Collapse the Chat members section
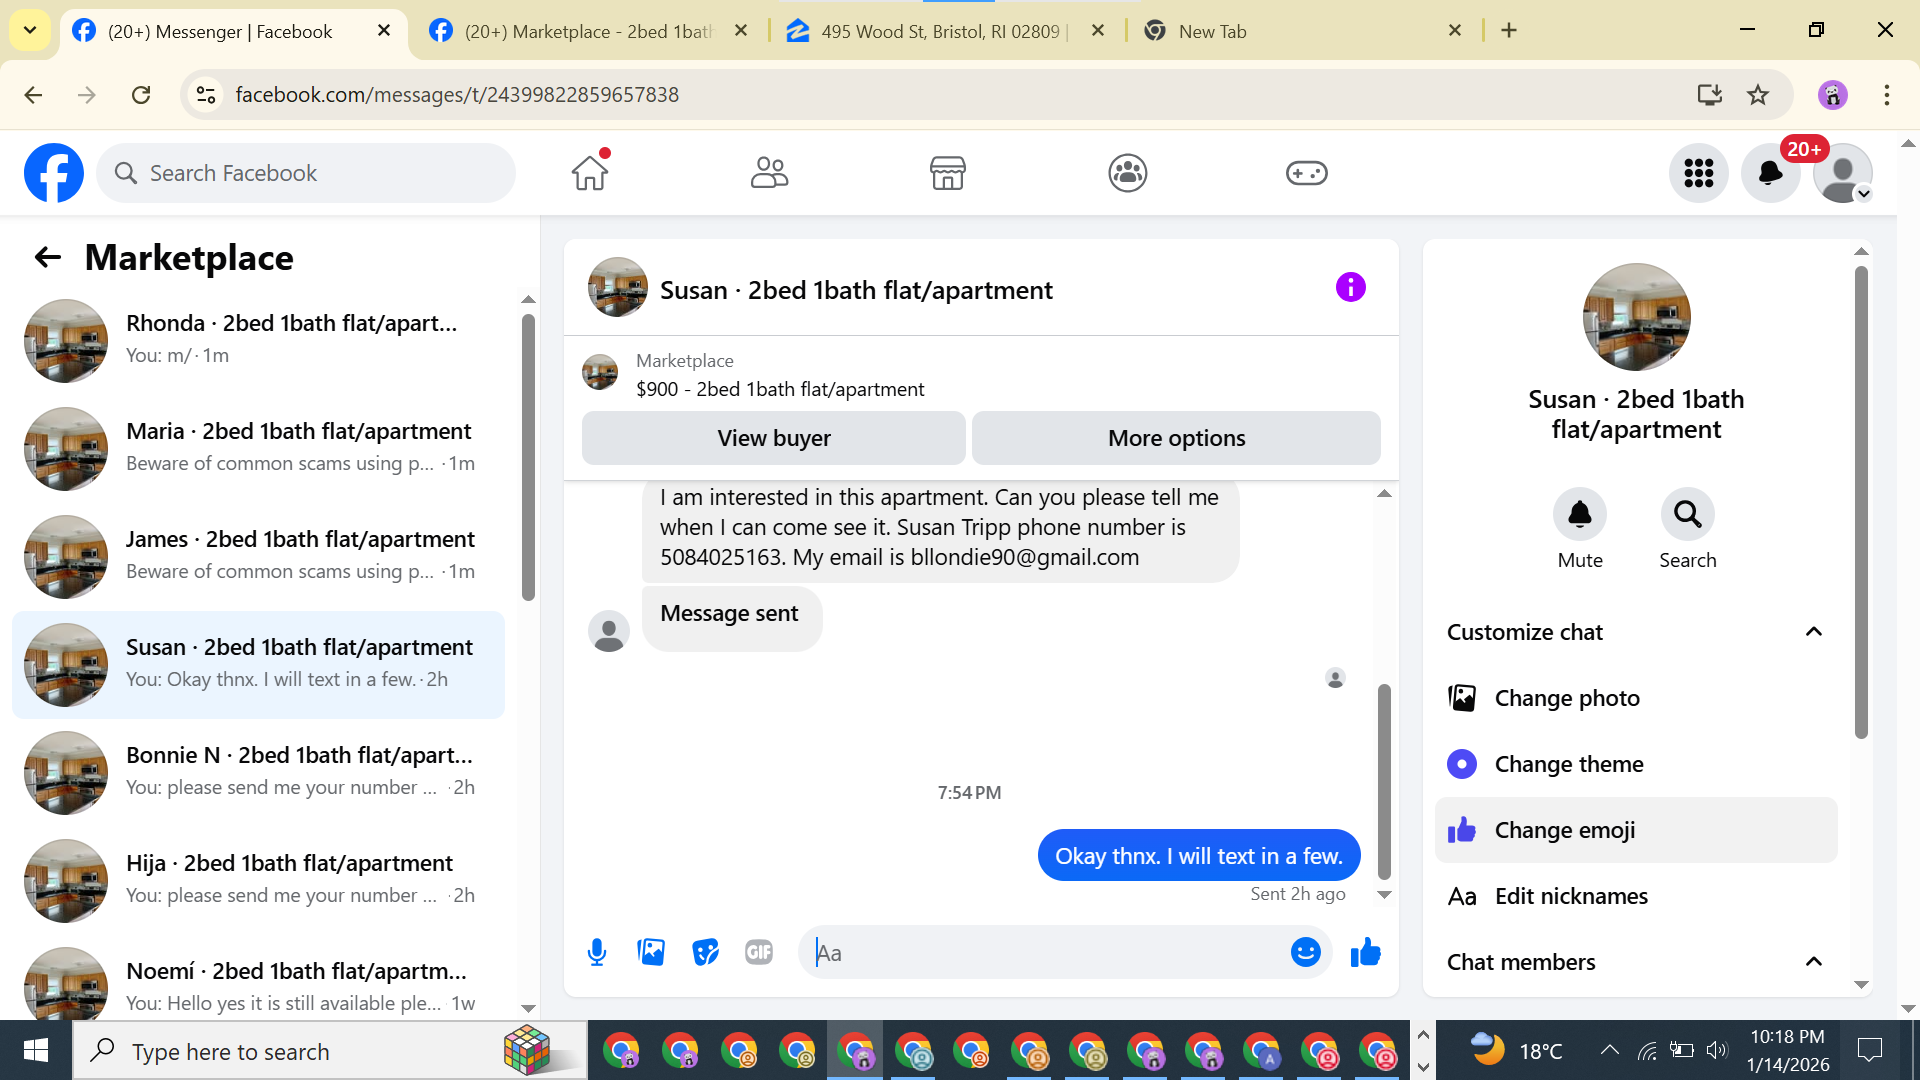Viewport: 1920px width, 1080px height. tap(1813, 962)
